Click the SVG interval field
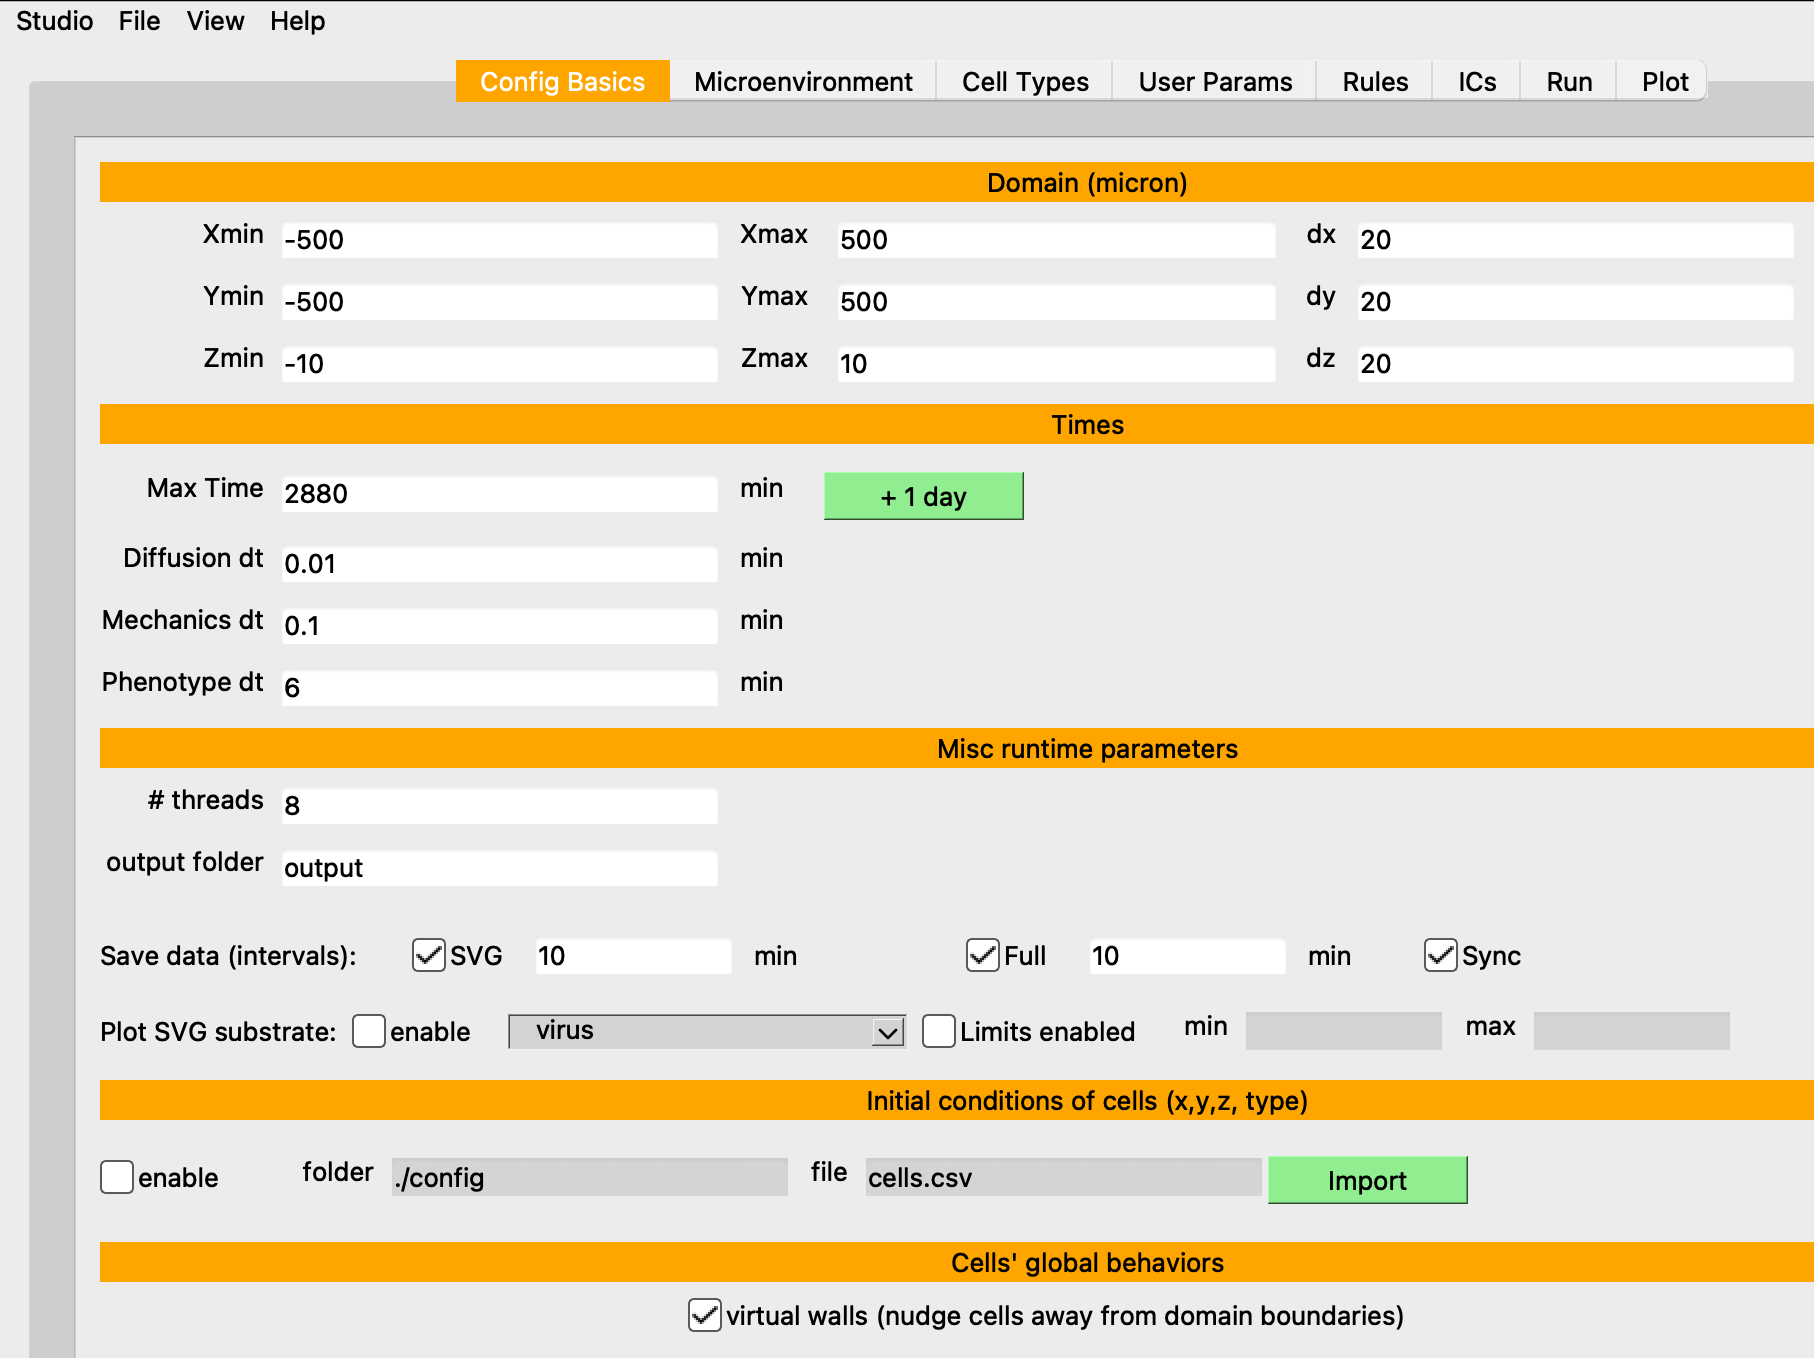1814x1358 pixels. click(x=633, y=956)
